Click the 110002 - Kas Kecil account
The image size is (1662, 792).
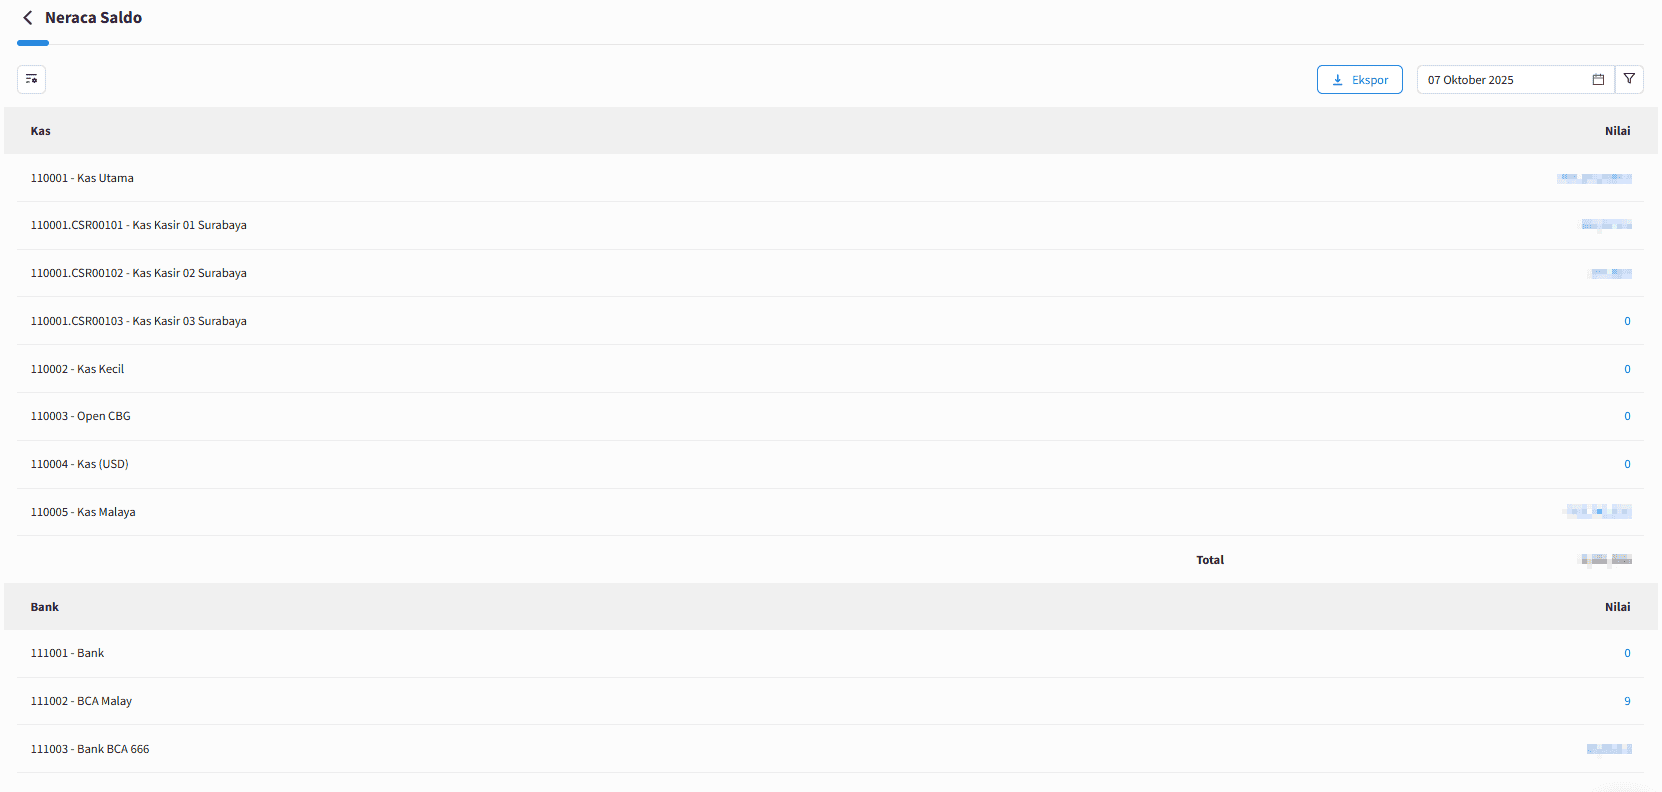pos(77,369)
